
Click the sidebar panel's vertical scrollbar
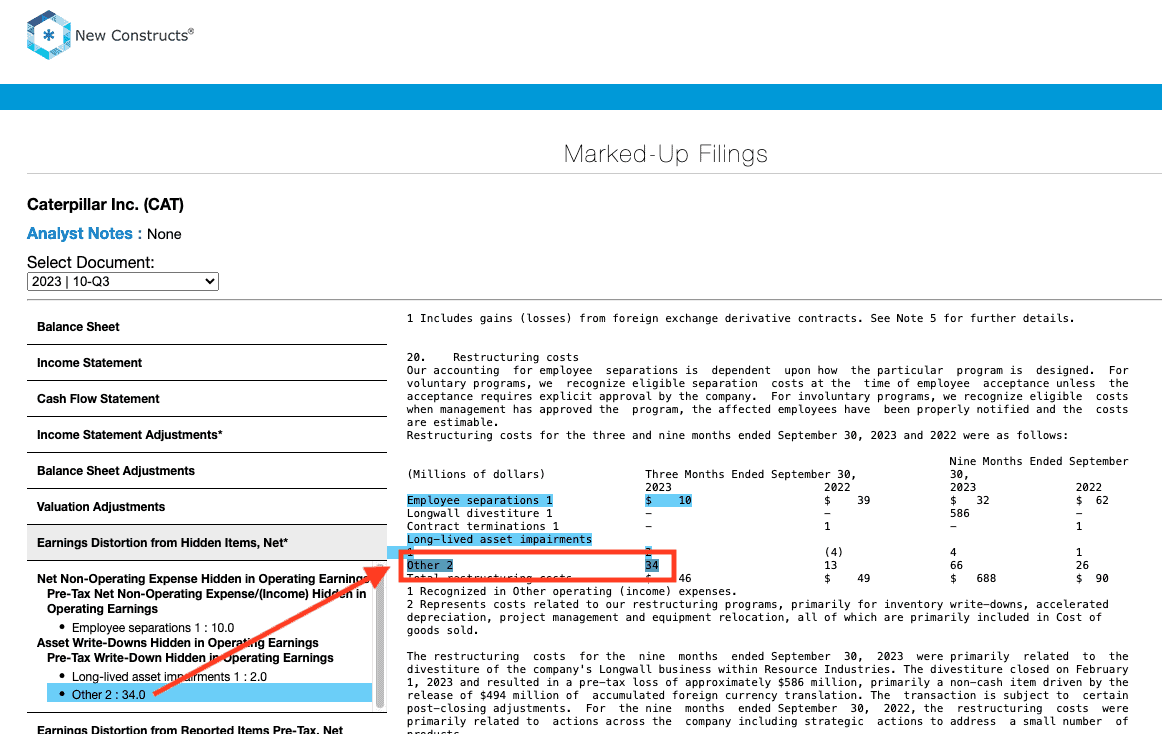click(380, 638)
